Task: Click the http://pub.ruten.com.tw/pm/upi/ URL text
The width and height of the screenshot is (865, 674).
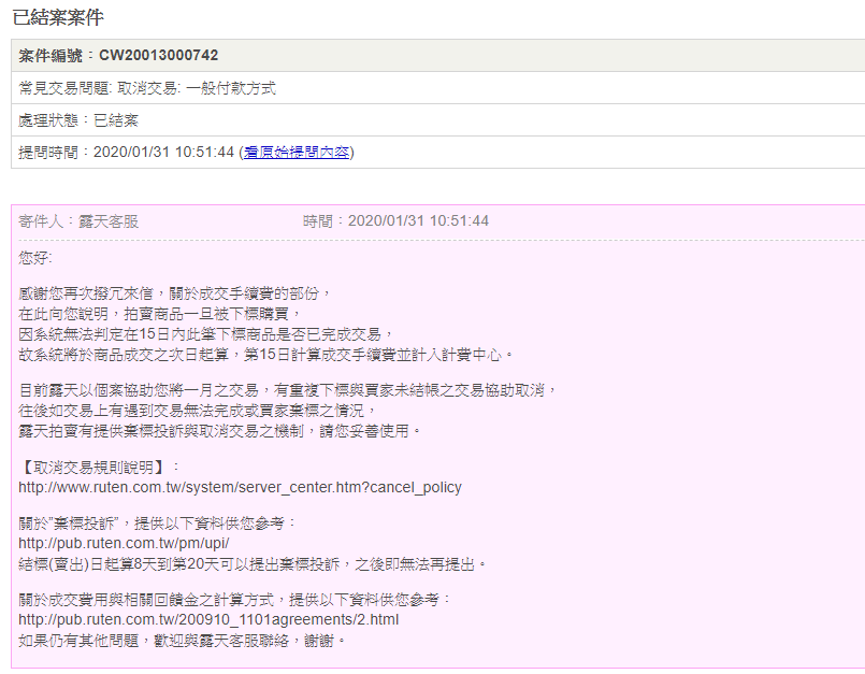Action: [124, 543]
